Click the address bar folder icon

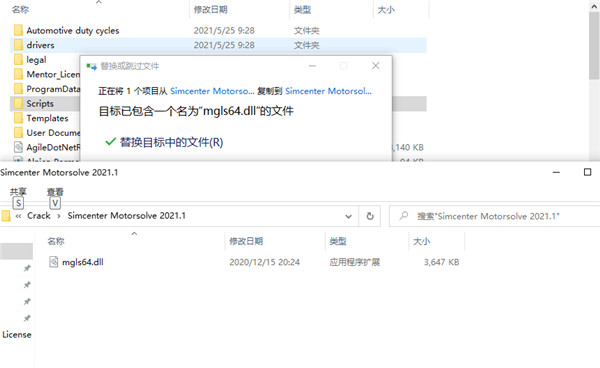coord(6,216)
